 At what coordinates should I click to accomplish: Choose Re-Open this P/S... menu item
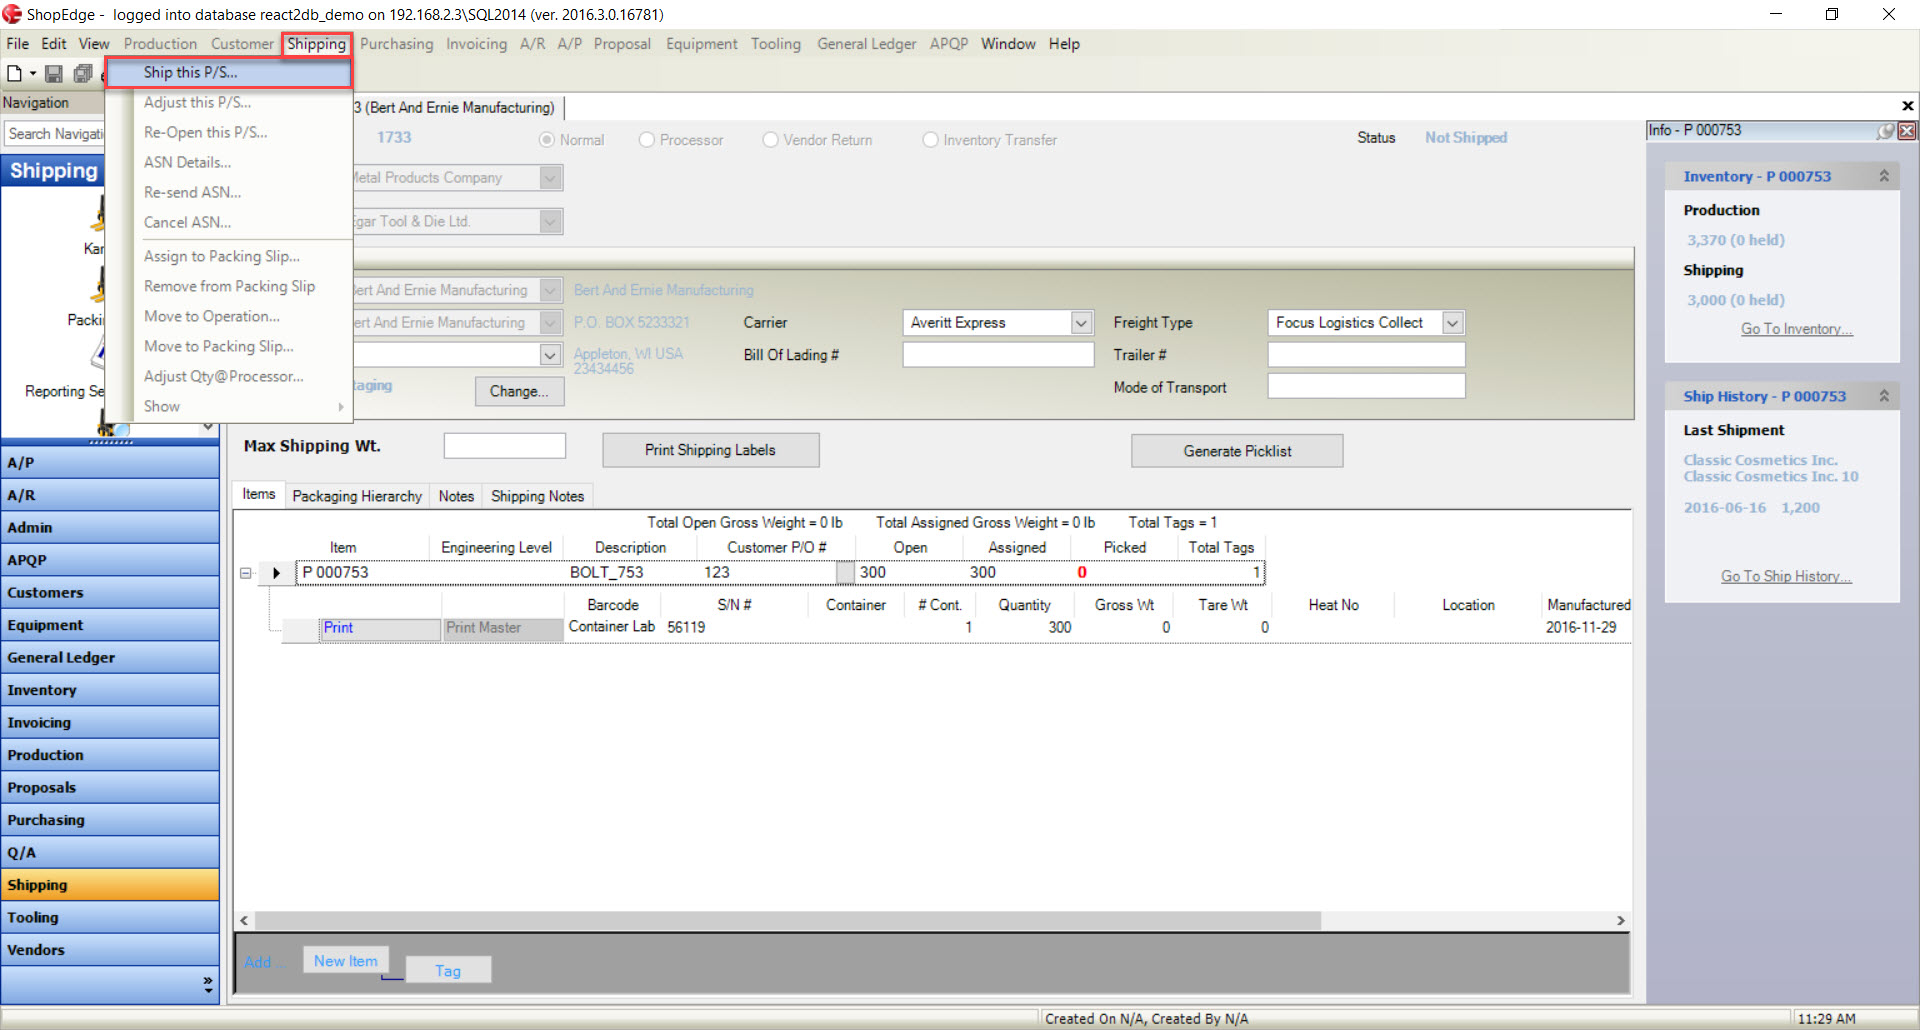[x=229, y=132]
